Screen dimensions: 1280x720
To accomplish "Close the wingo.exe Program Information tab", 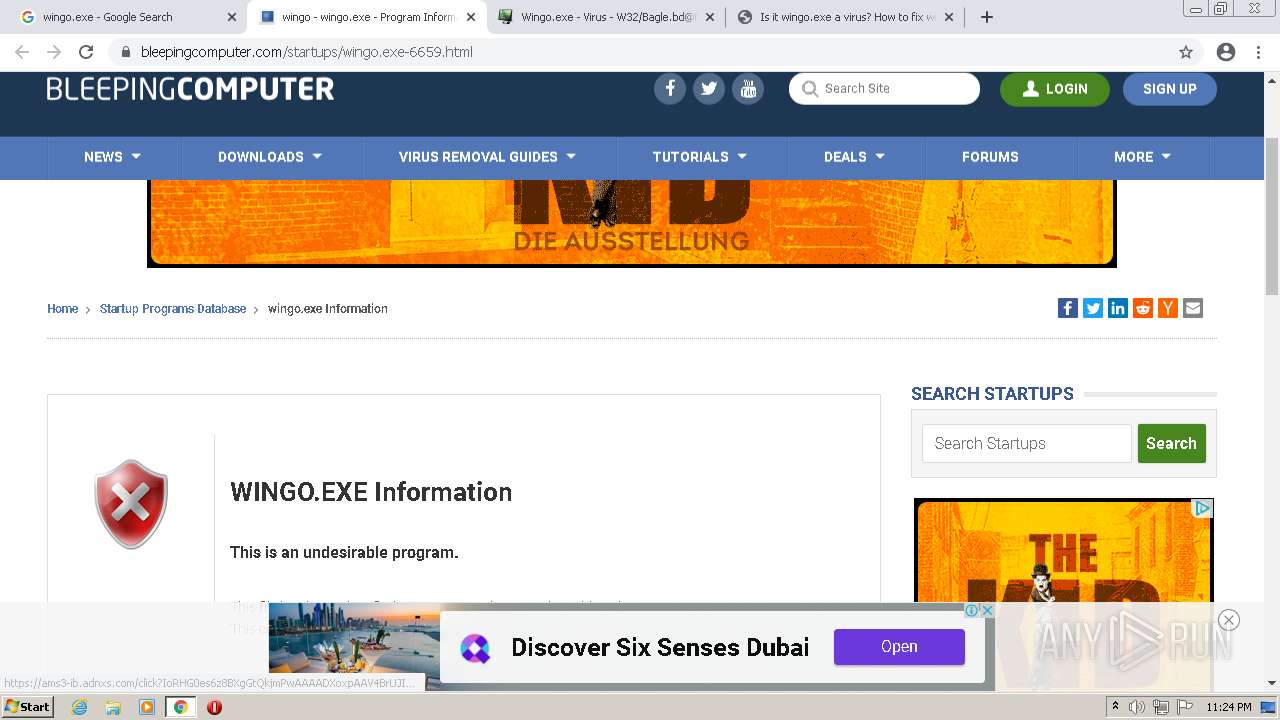I will (471, 17).
